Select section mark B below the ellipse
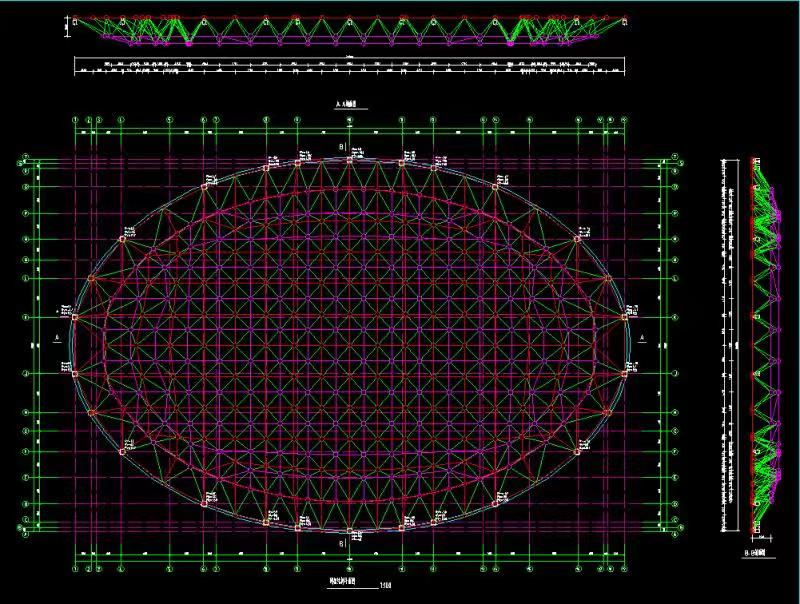800x604 pixels. (343, 543)
